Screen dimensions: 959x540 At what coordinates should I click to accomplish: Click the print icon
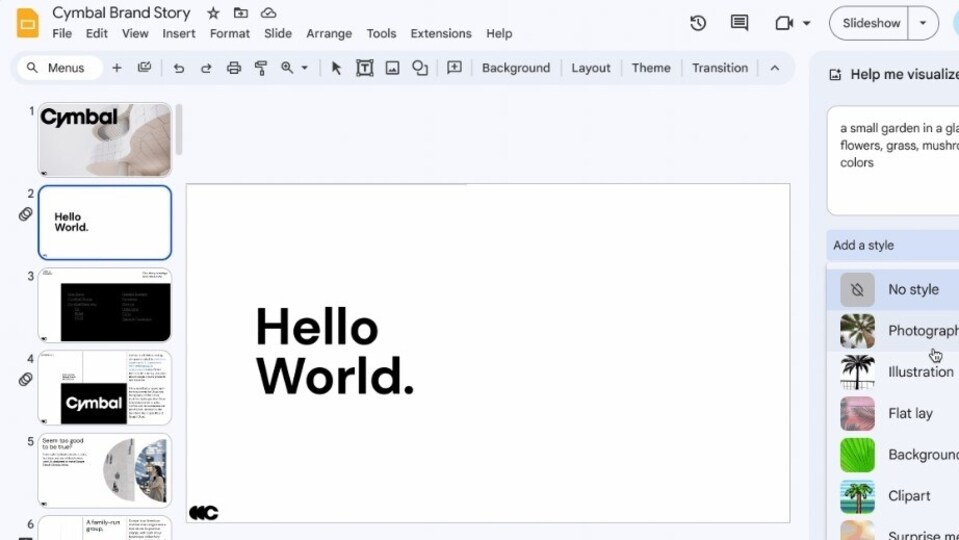coord(234,68)
